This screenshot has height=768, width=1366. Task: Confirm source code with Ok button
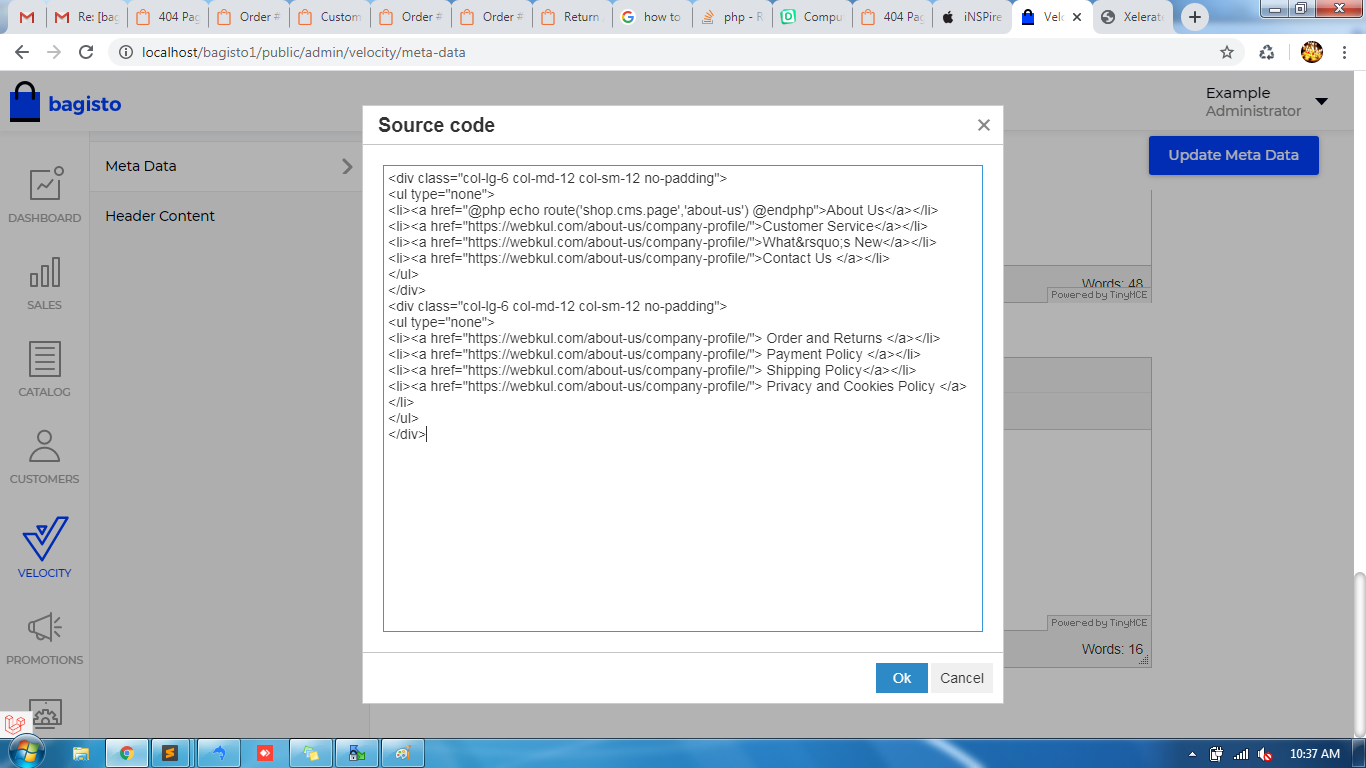click(901, 678)
